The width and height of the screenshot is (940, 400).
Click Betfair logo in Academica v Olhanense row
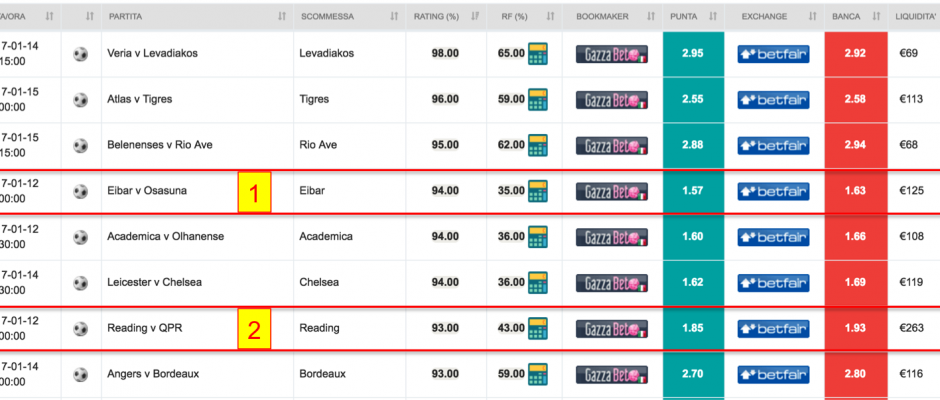tap(773, 237)
